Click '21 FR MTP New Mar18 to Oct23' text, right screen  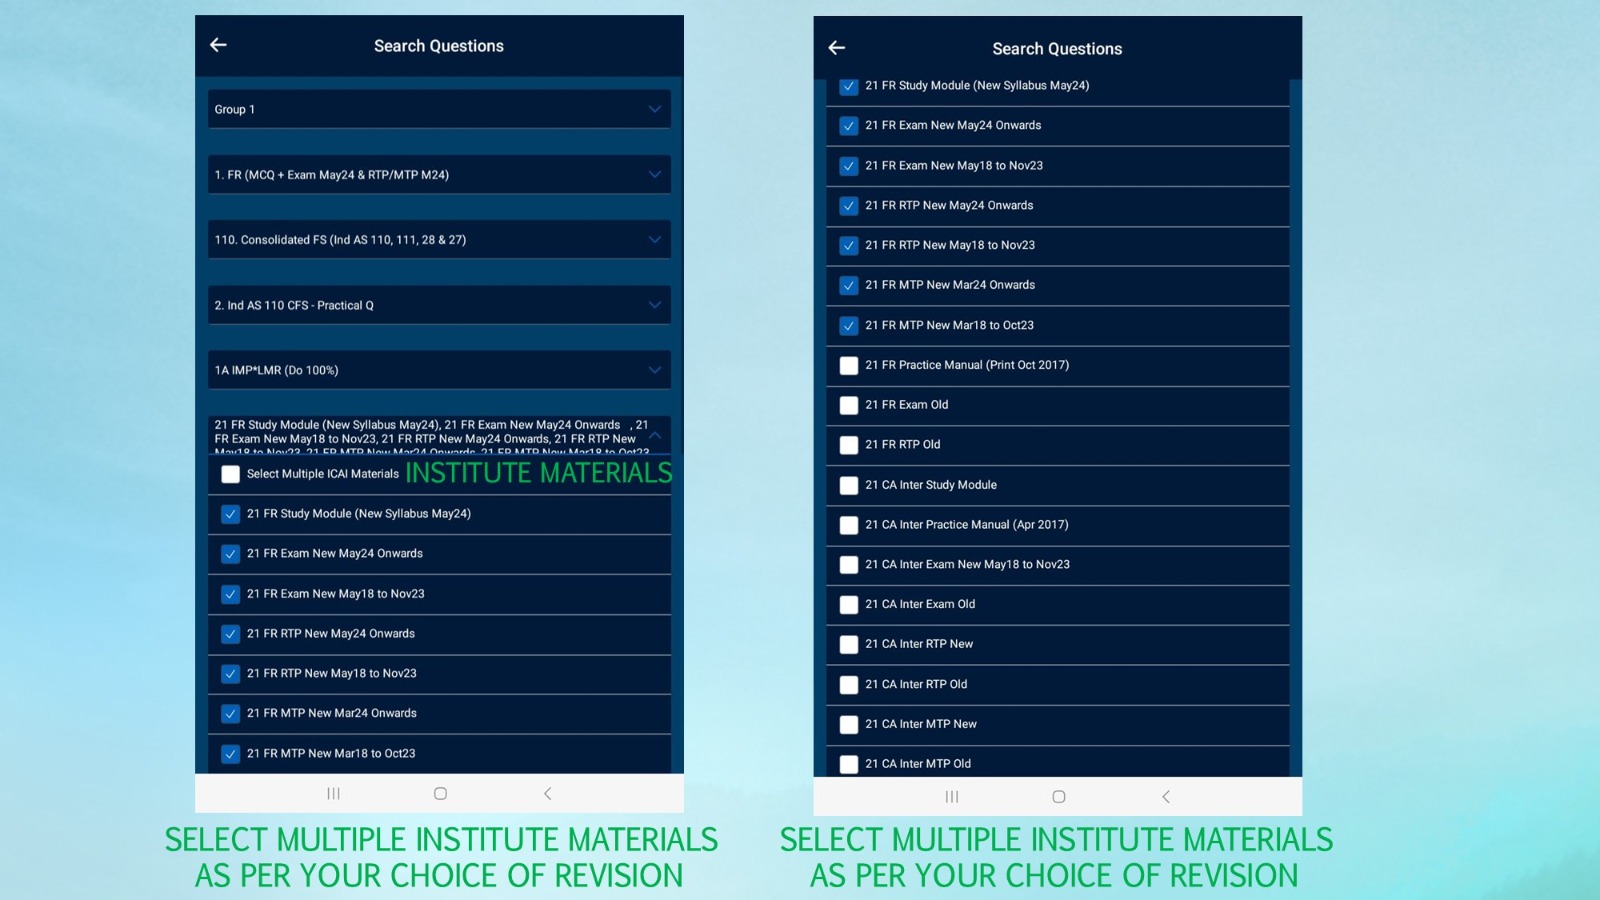950,325
